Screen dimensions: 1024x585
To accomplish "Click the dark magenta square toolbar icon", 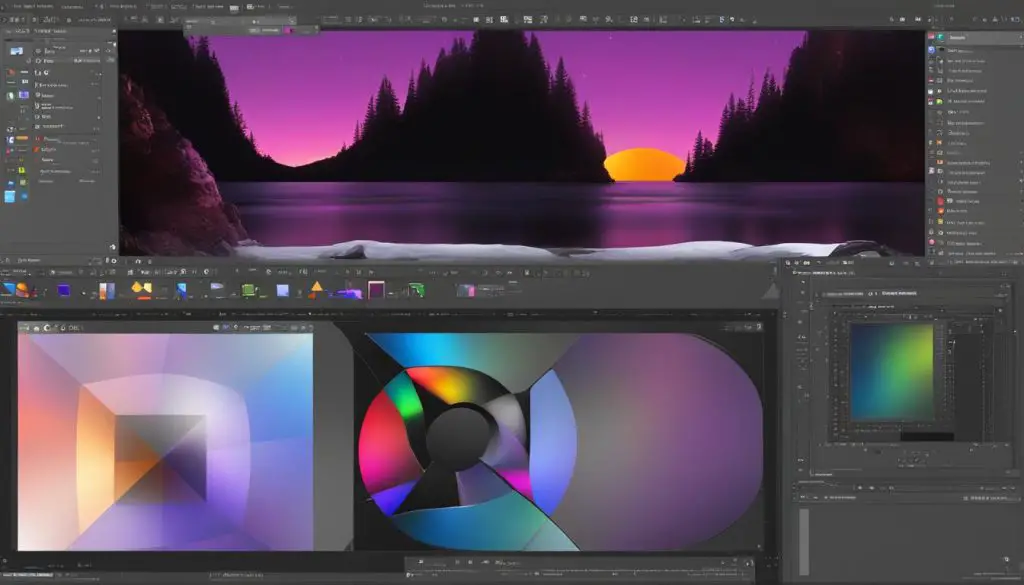I will [x=376, y=290].
